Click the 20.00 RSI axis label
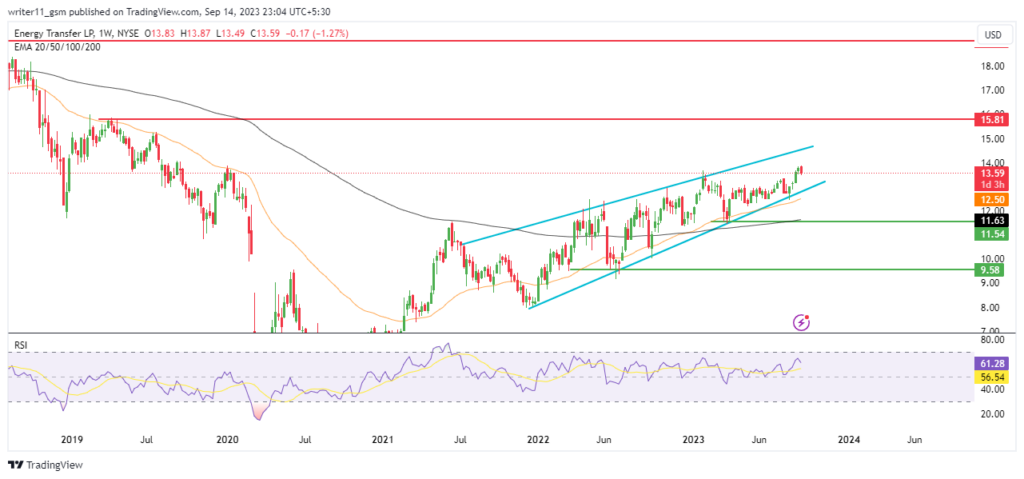Image resolution: width=1024 pixels, height=479 pixels. pos(991,414)
